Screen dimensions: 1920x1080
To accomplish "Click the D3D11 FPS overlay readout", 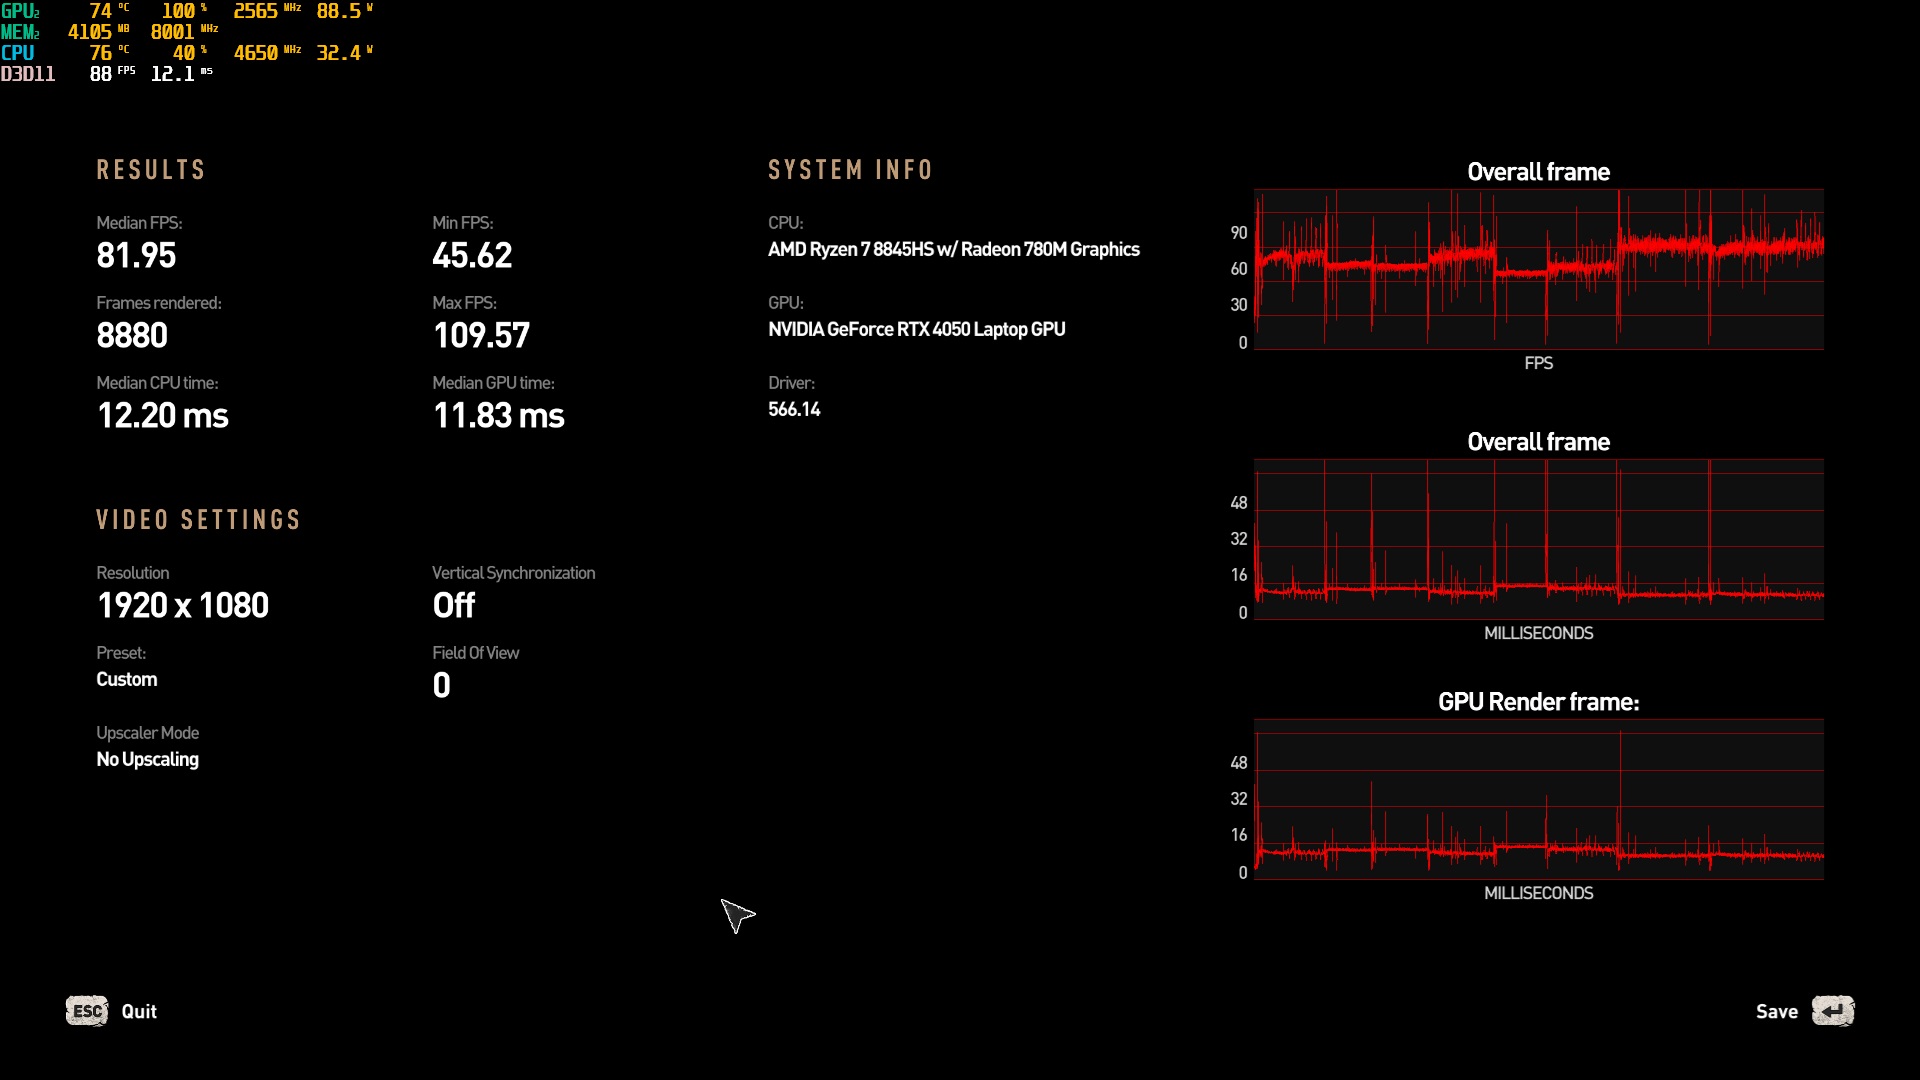I will click(x=100, y=74).
